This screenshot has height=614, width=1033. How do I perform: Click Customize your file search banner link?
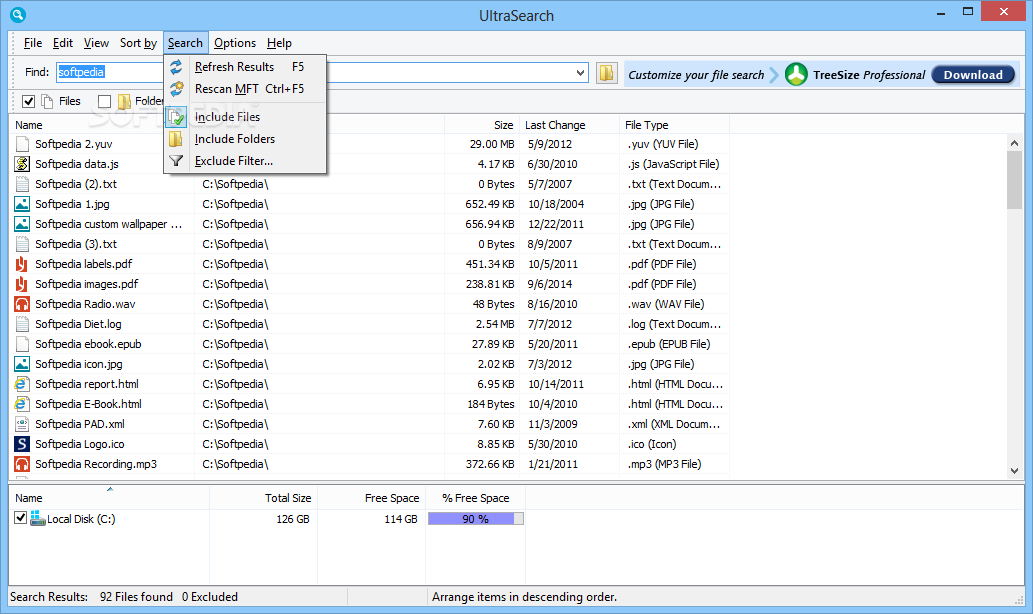tap(696, 74)
